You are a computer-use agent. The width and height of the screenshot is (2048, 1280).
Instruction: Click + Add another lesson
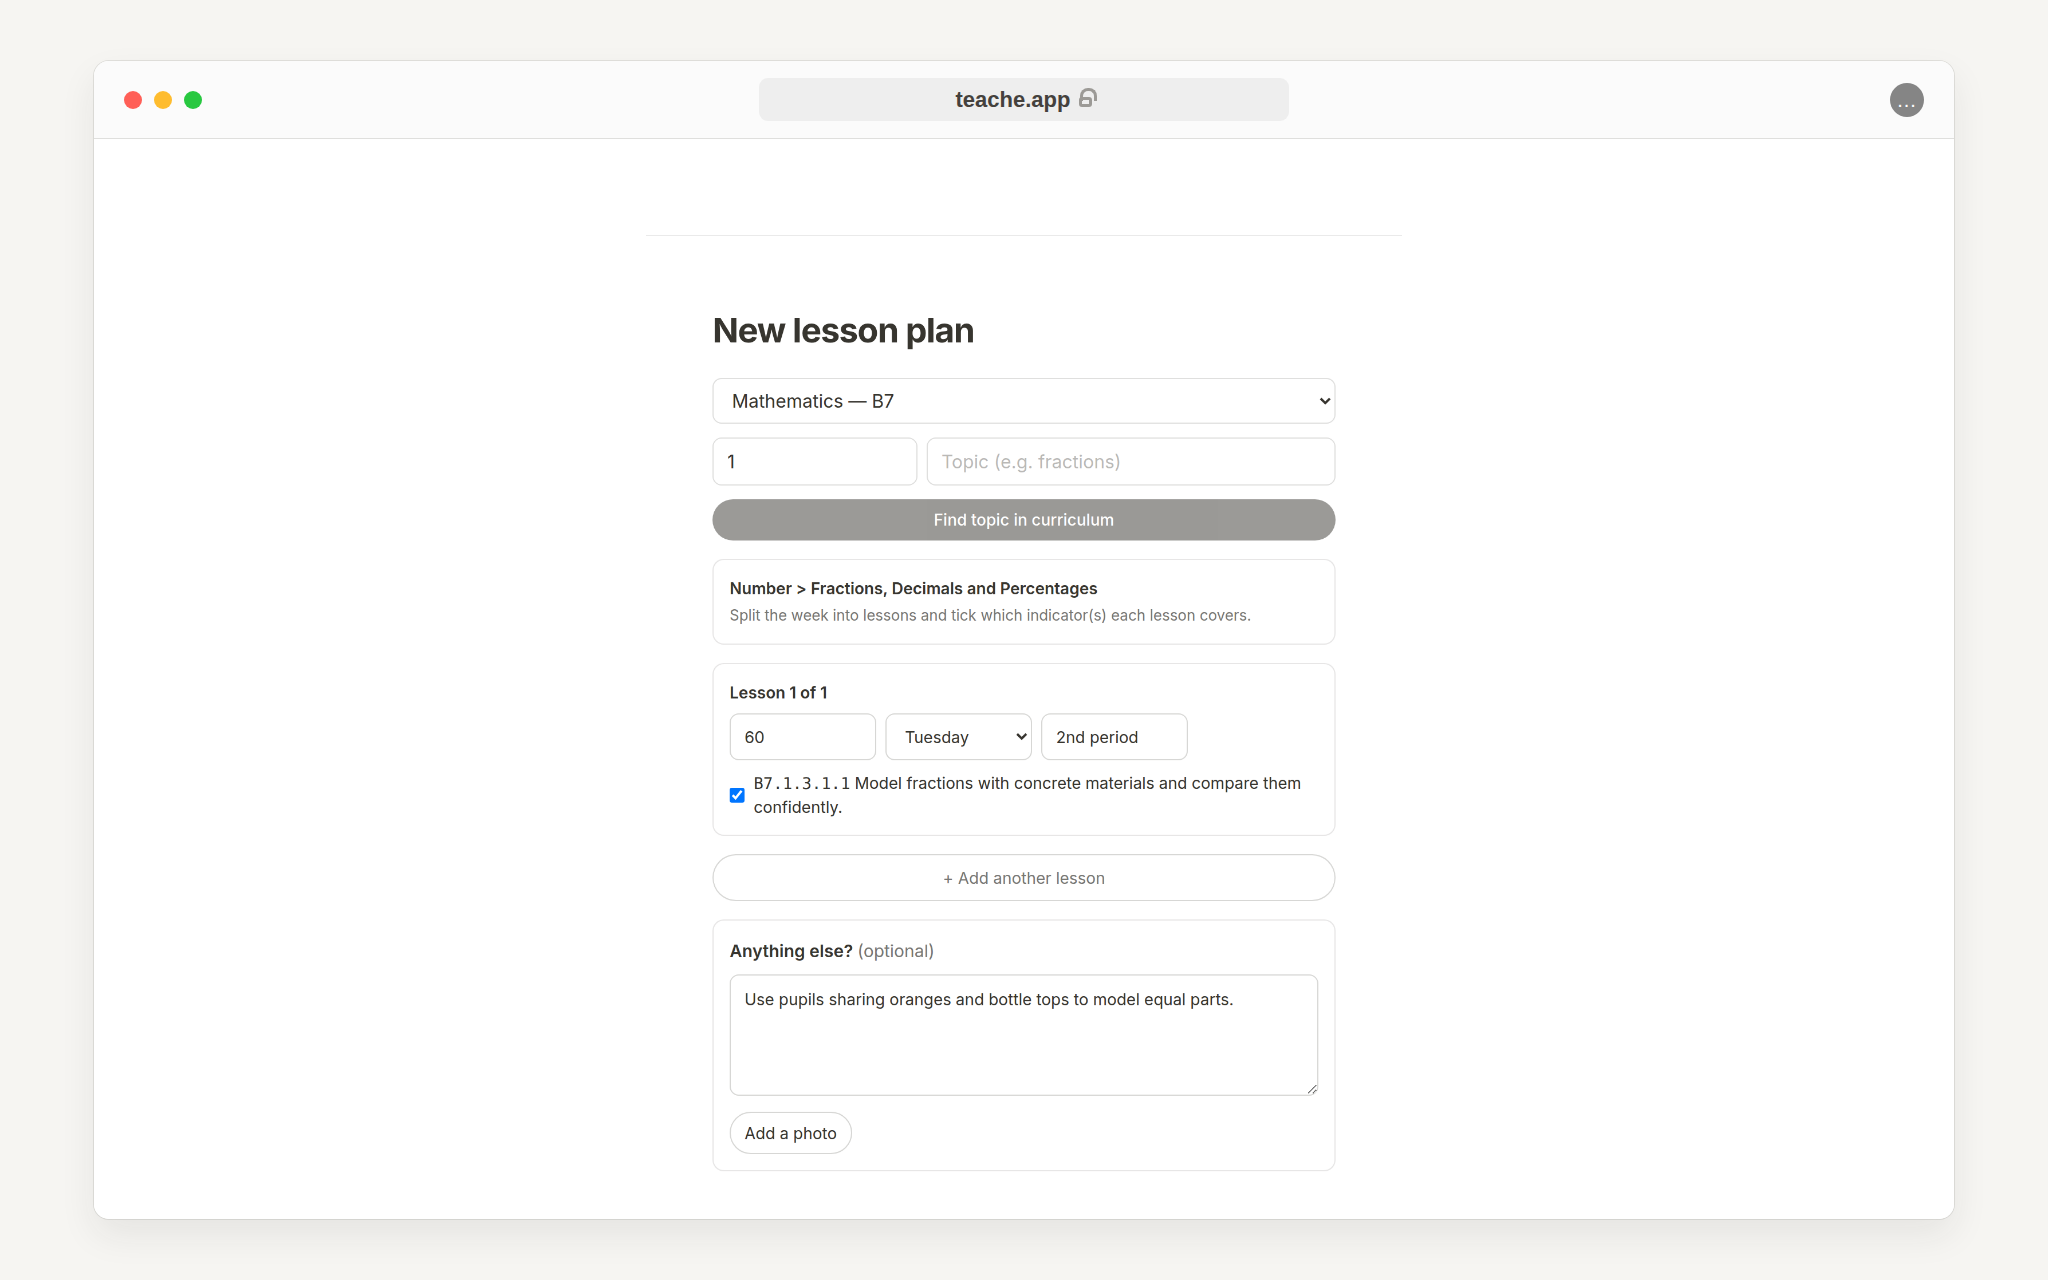[1023, 878]
